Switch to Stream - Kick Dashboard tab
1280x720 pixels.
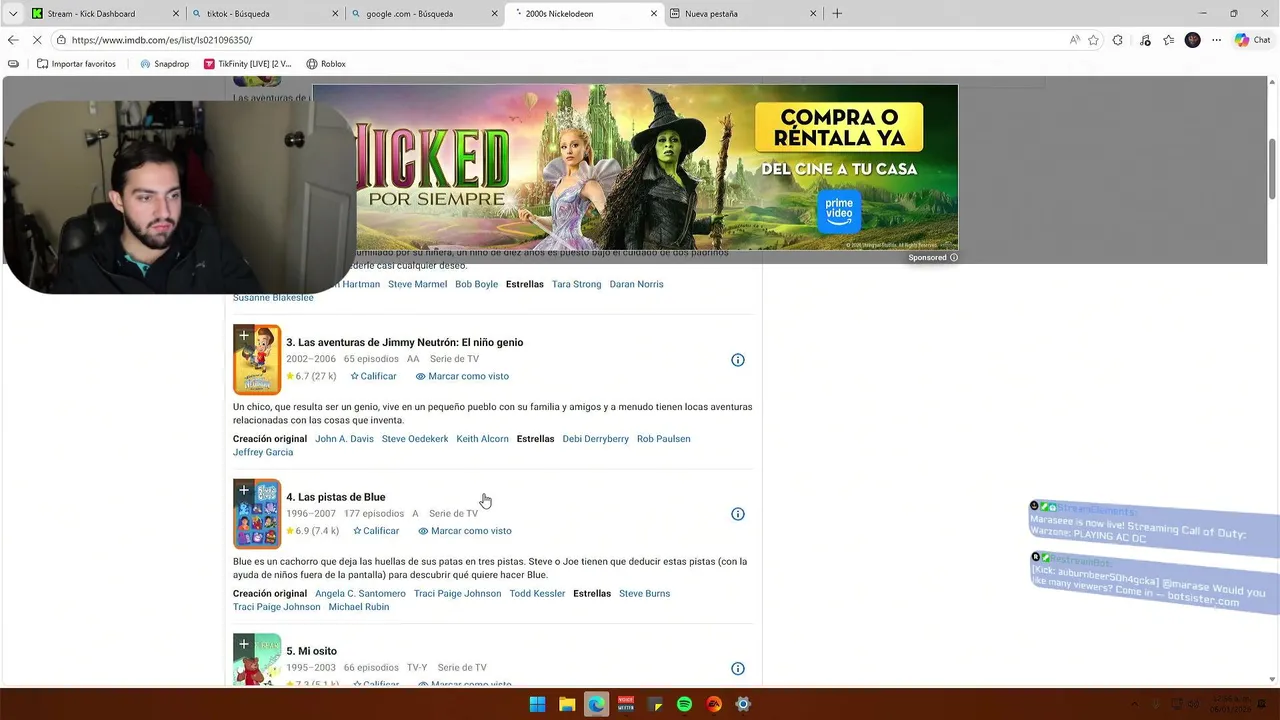click(x=105, y=13)
